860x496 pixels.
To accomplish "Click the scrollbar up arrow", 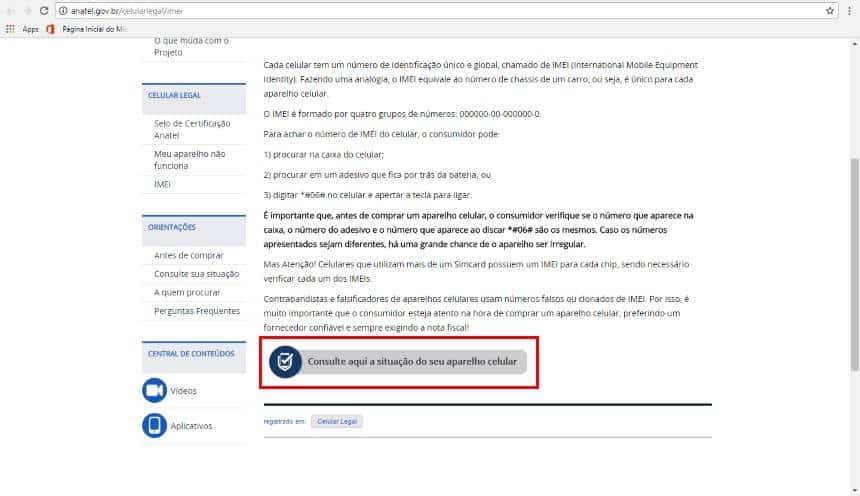I will point(855,44).
